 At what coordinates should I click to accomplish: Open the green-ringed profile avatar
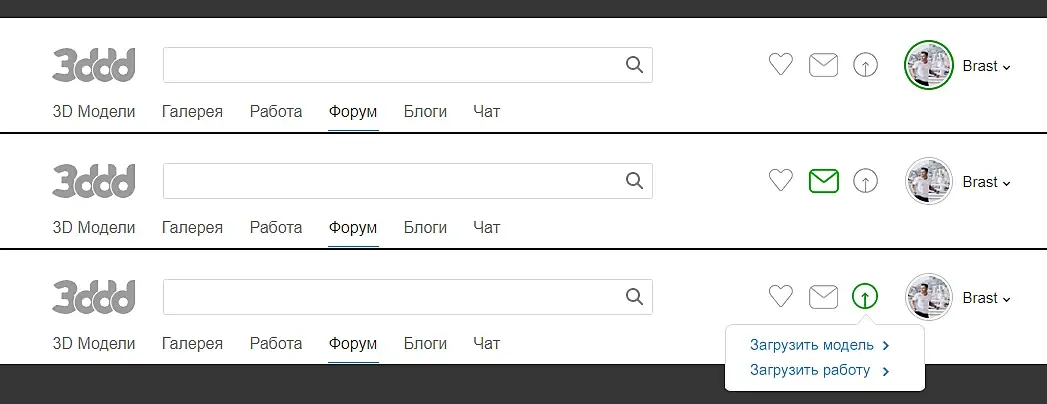pos(928,66)
